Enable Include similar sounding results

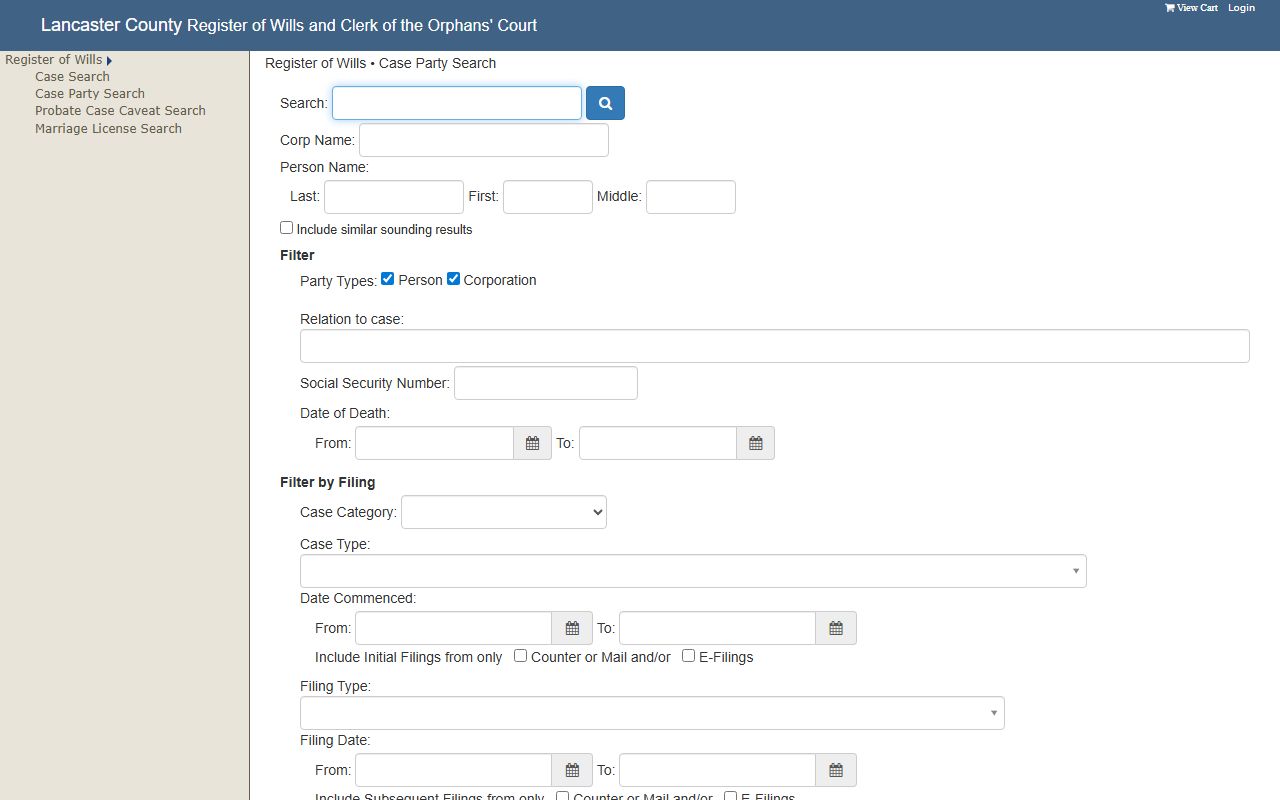[x=287, y=228]
